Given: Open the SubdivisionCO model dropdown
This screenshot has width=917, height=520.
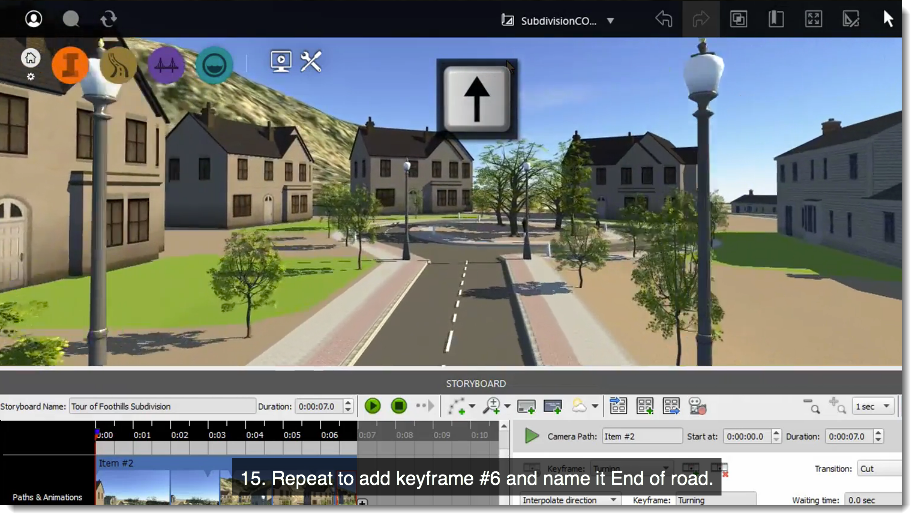Looking at the screenshot, I should coord(558,20).
